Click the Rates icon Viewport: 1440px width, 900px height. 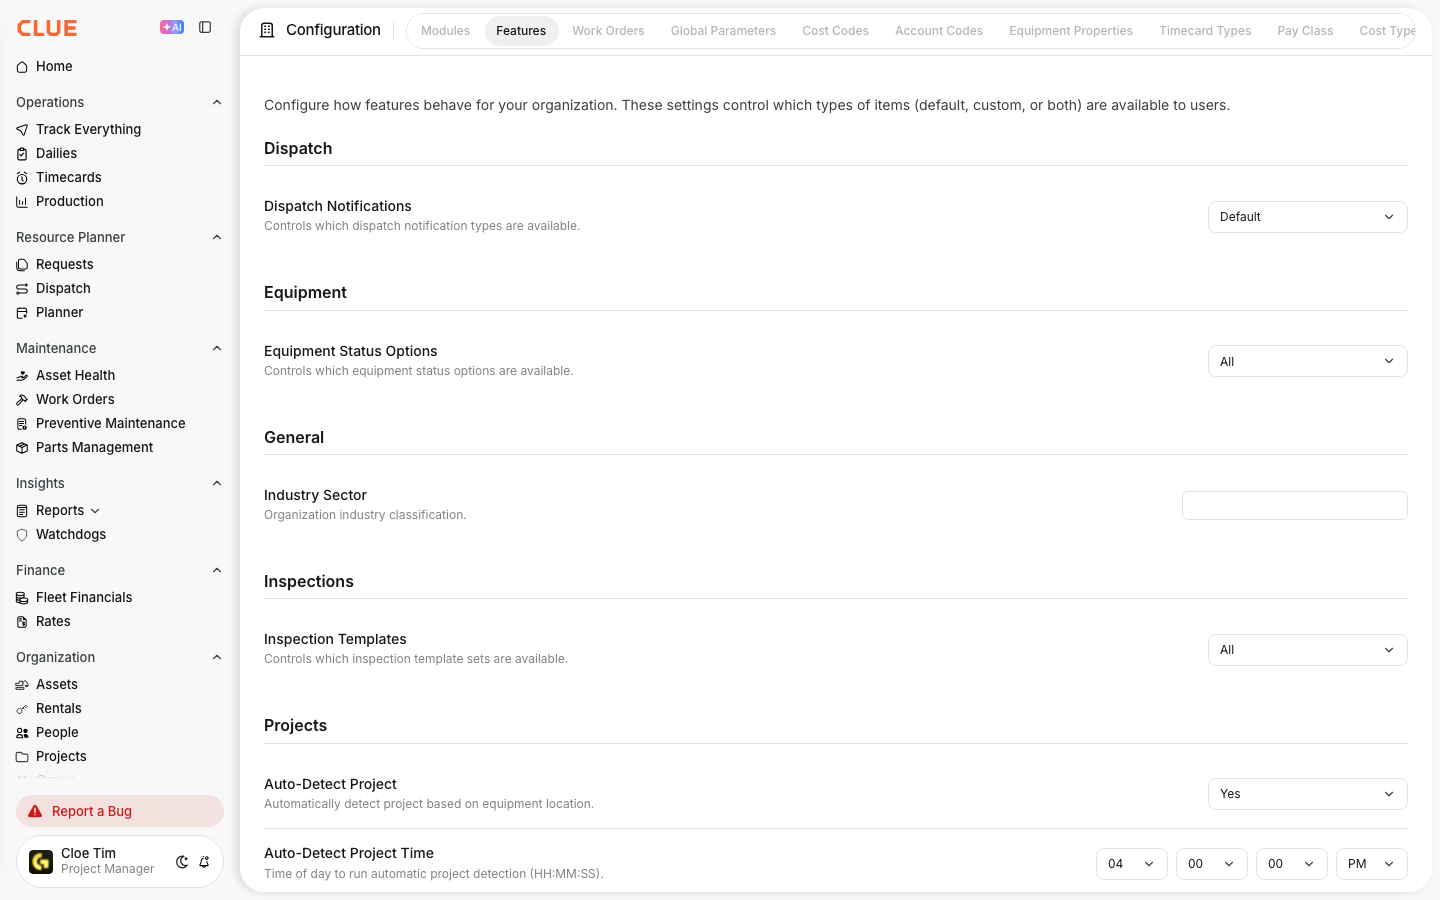pyautogui.click(x=22, y=622)
